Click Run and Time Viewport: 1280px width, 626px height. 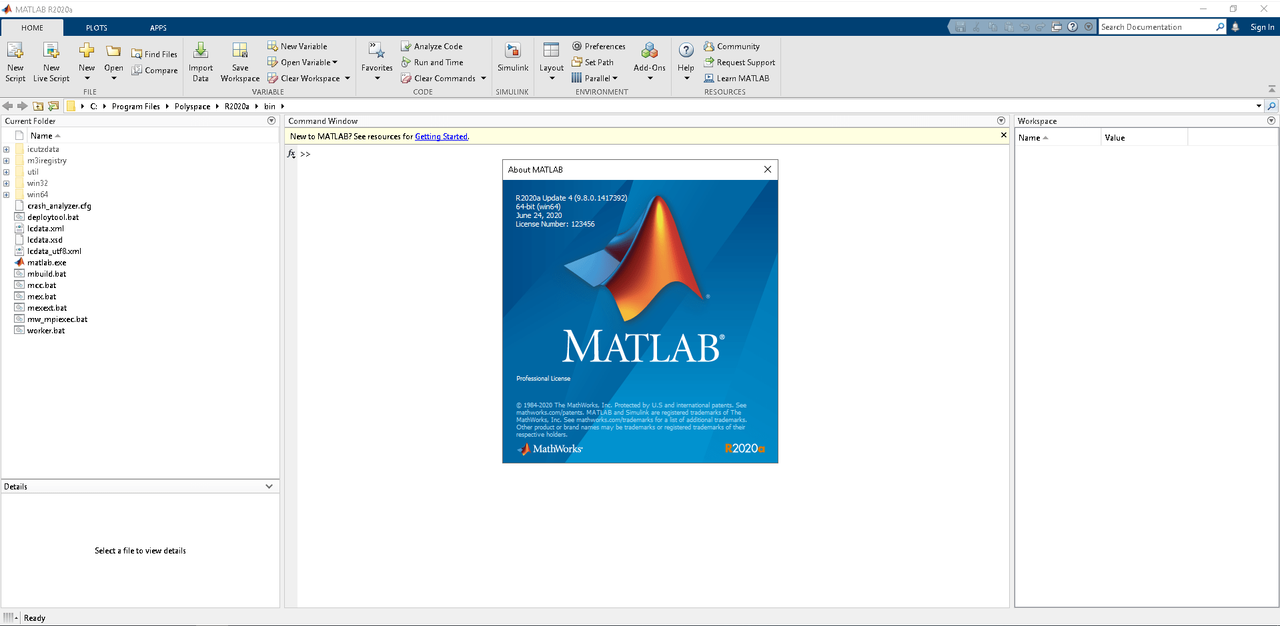[x=431, y=62]
